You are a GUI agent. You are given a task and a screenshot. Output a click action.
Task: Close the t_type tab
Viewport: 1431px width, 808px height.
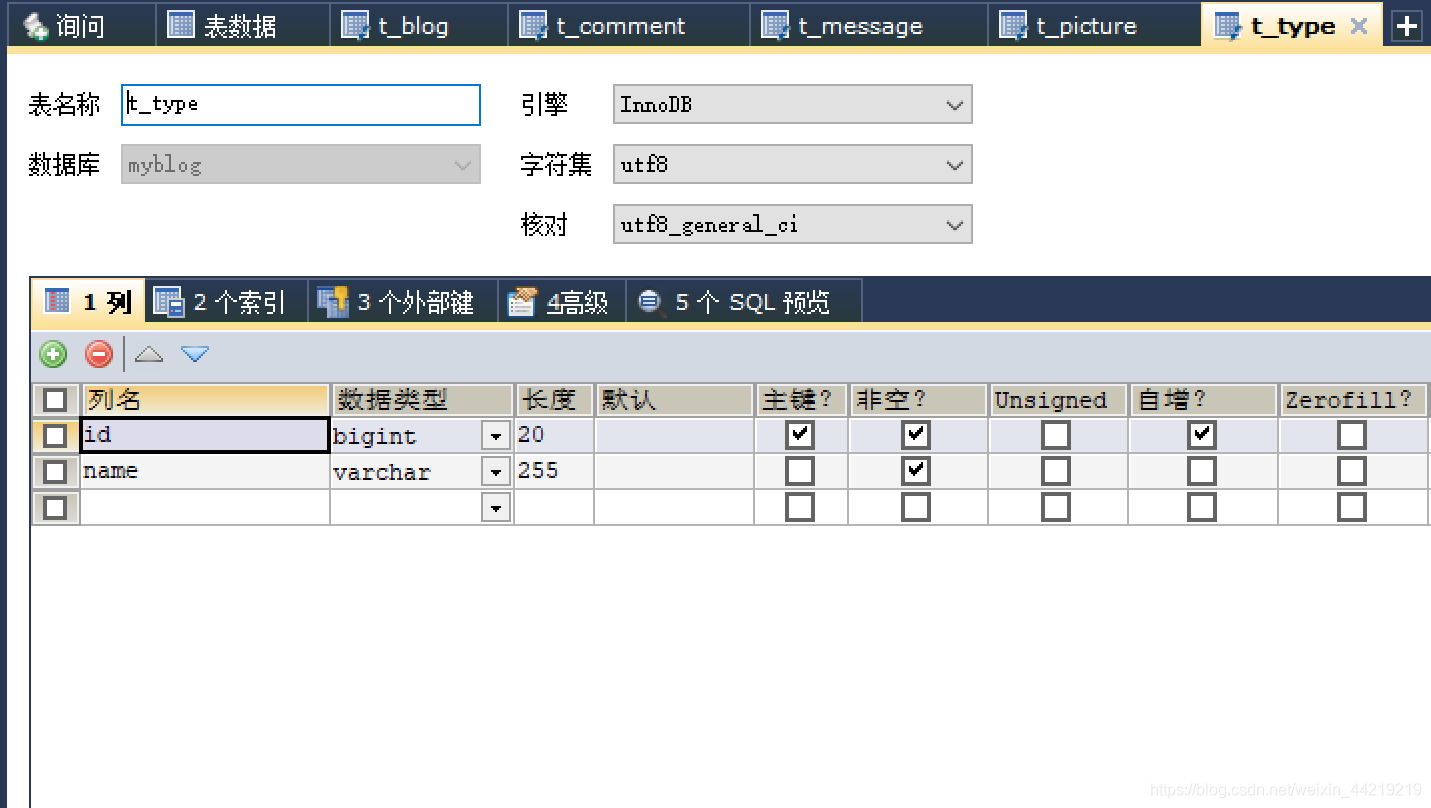pos(1358,26)
